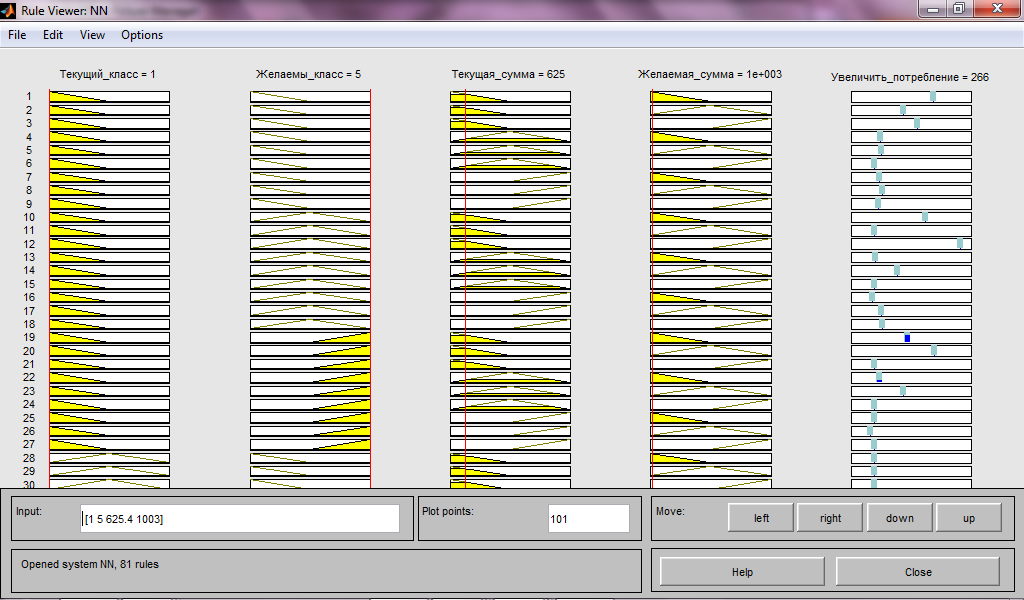This screenshot has height=600, width=1024.
Task: Open Help for the Rule Viewer
Action: tap(742, 572)
